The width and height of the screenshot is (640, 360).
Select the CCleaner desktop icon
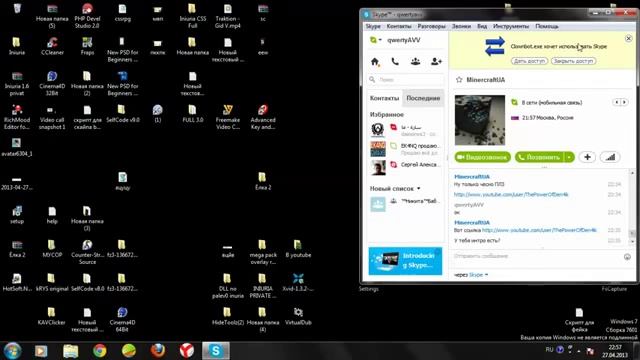[52, 47]
